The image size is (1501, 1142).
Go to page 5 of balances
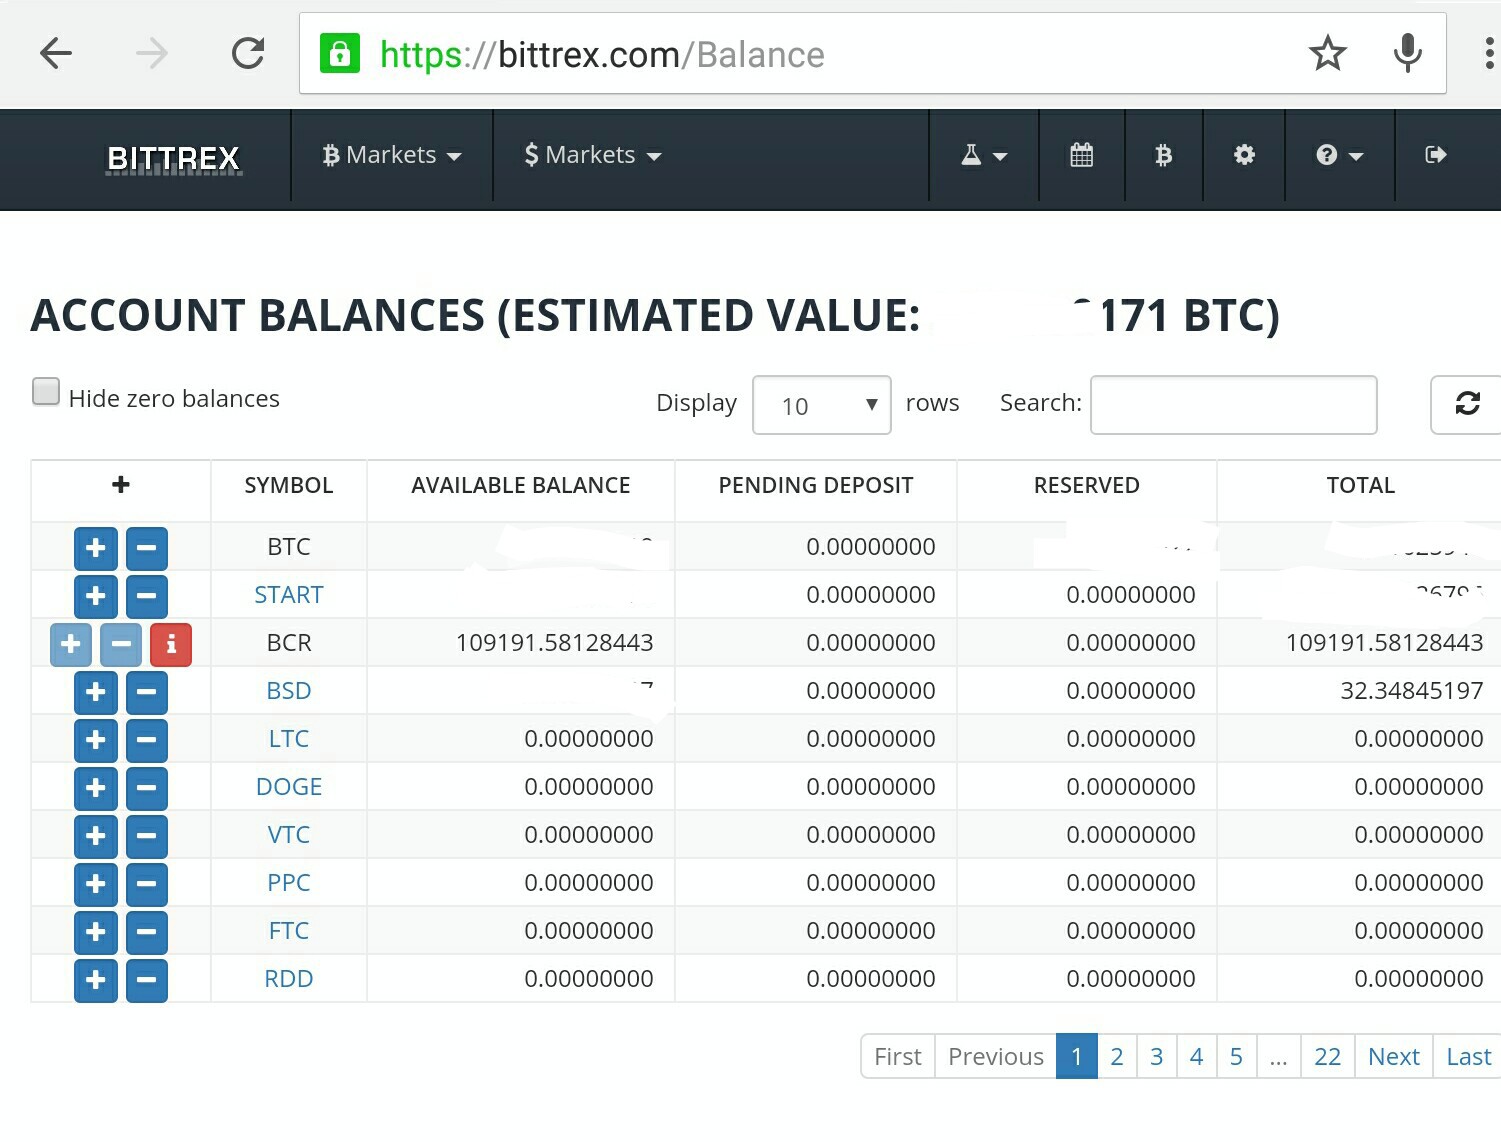click(1237, 1056)
